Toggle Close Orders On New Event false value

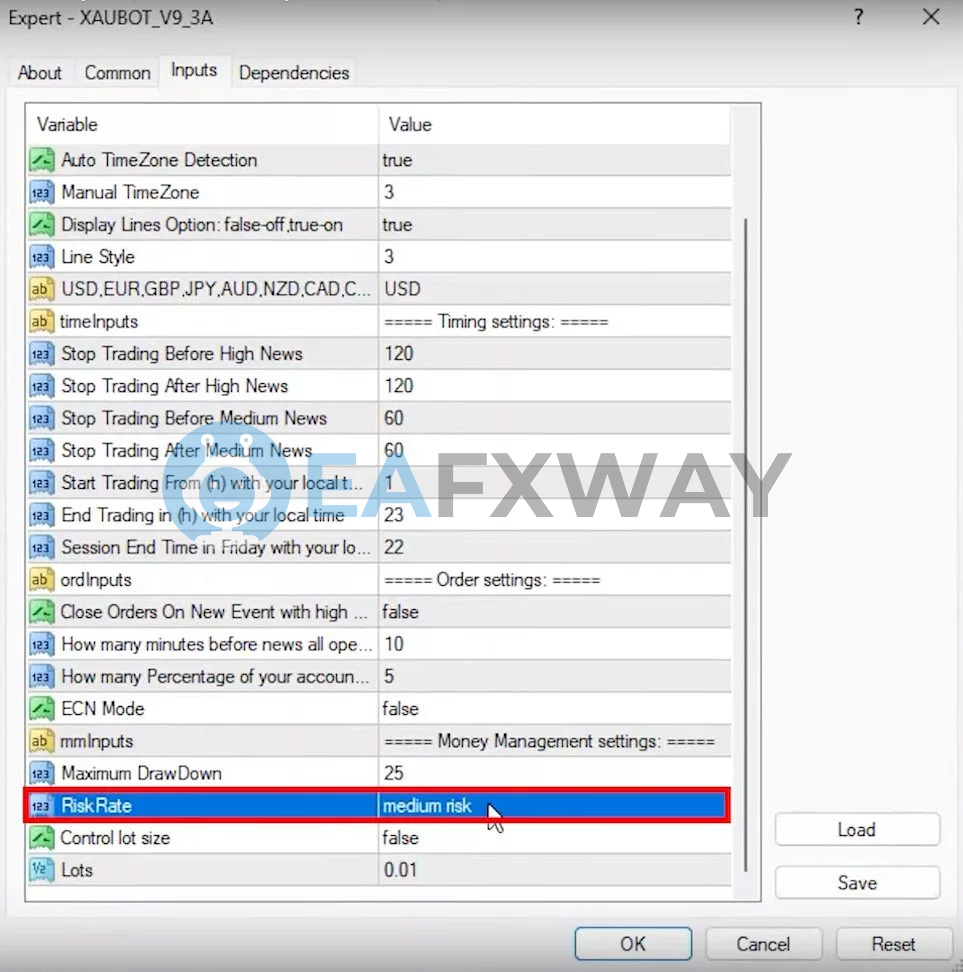click(554, 612)
